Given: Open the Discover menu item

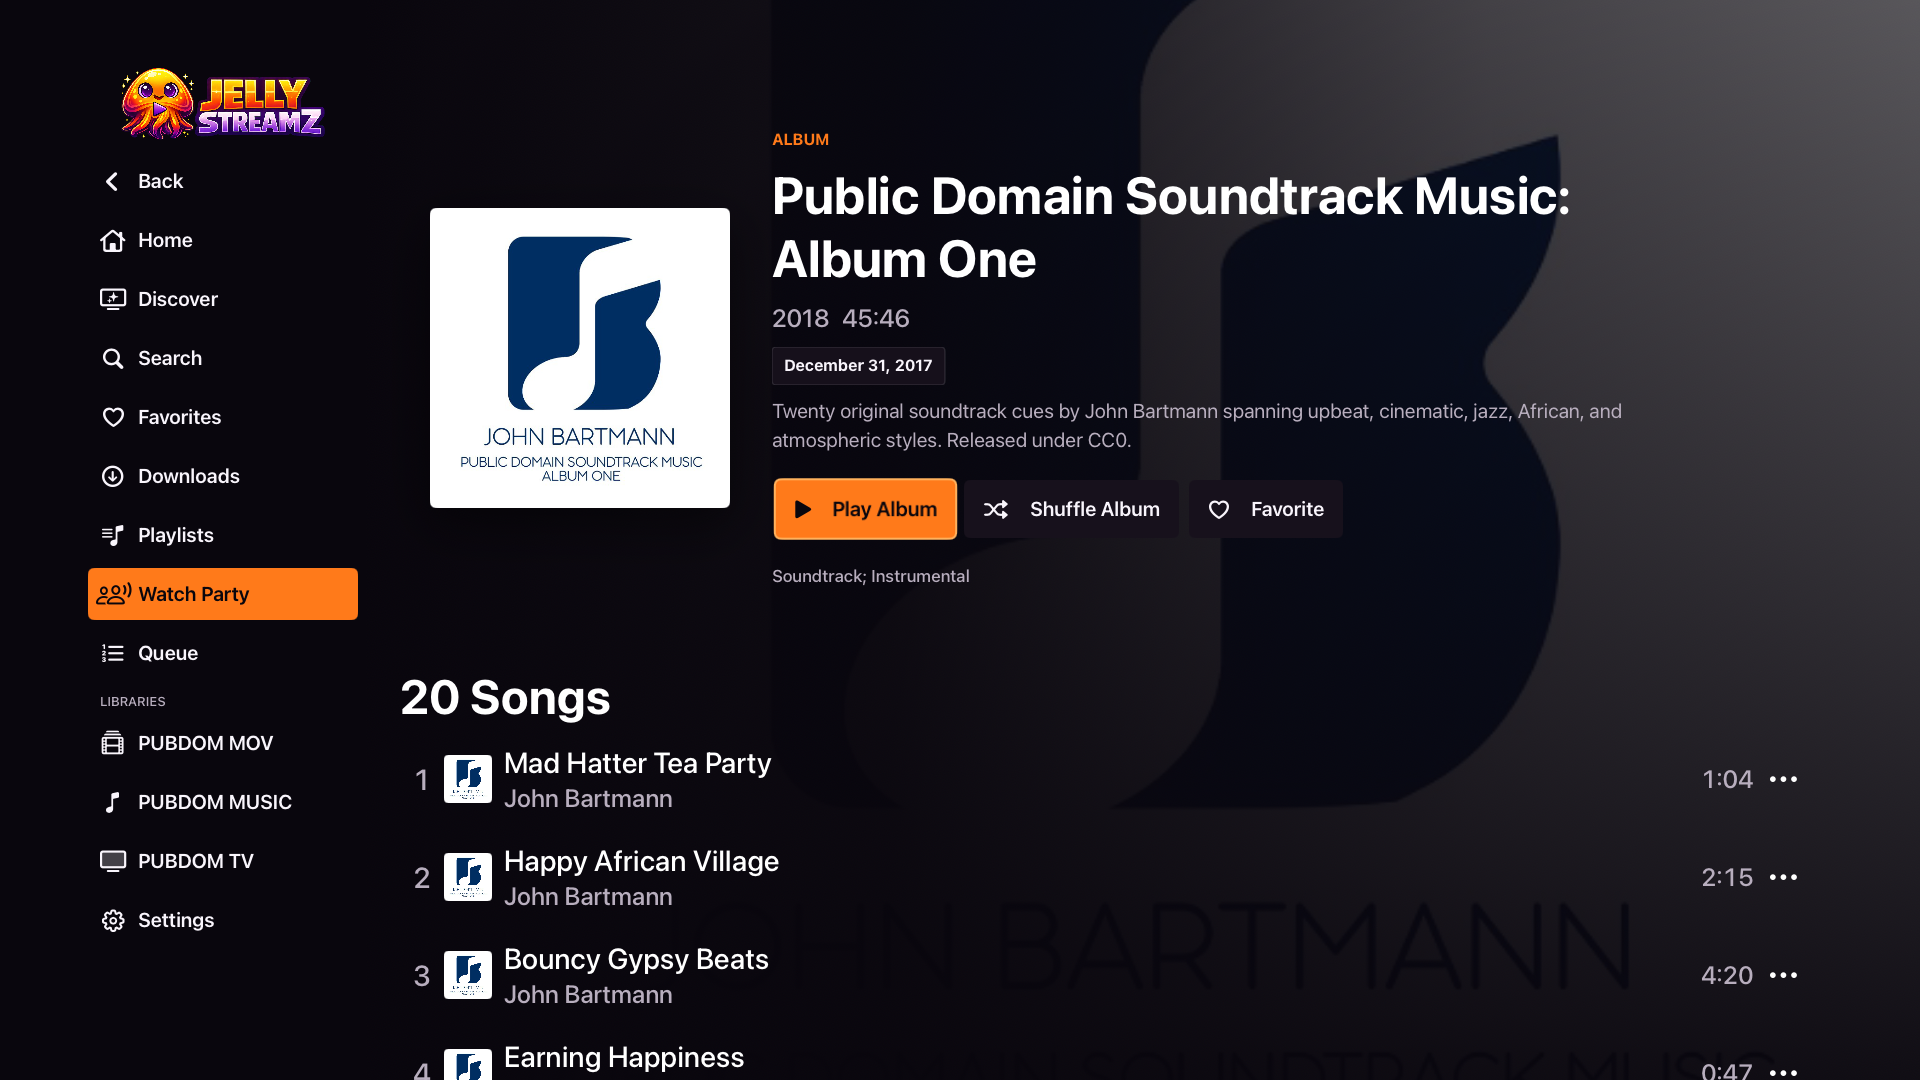Looking at the screenshot, I should coord(223,299).
